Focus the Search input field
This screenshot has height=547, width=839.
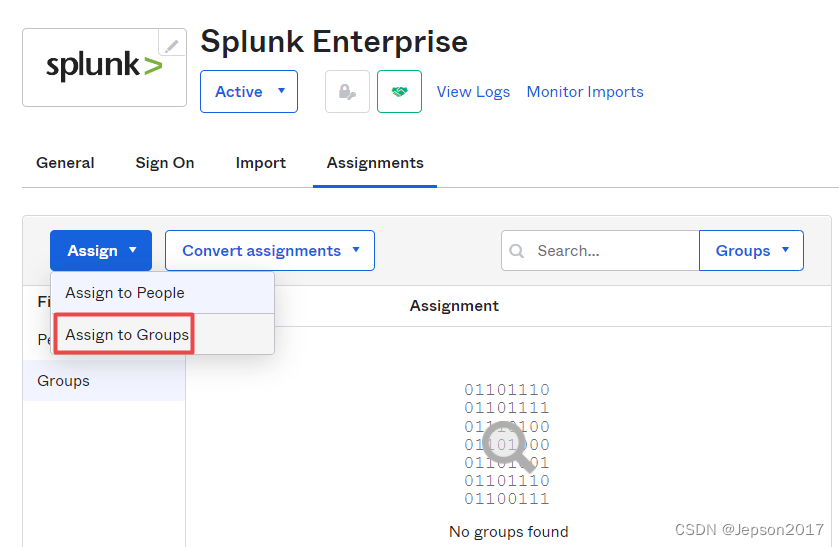coord(600,250)
